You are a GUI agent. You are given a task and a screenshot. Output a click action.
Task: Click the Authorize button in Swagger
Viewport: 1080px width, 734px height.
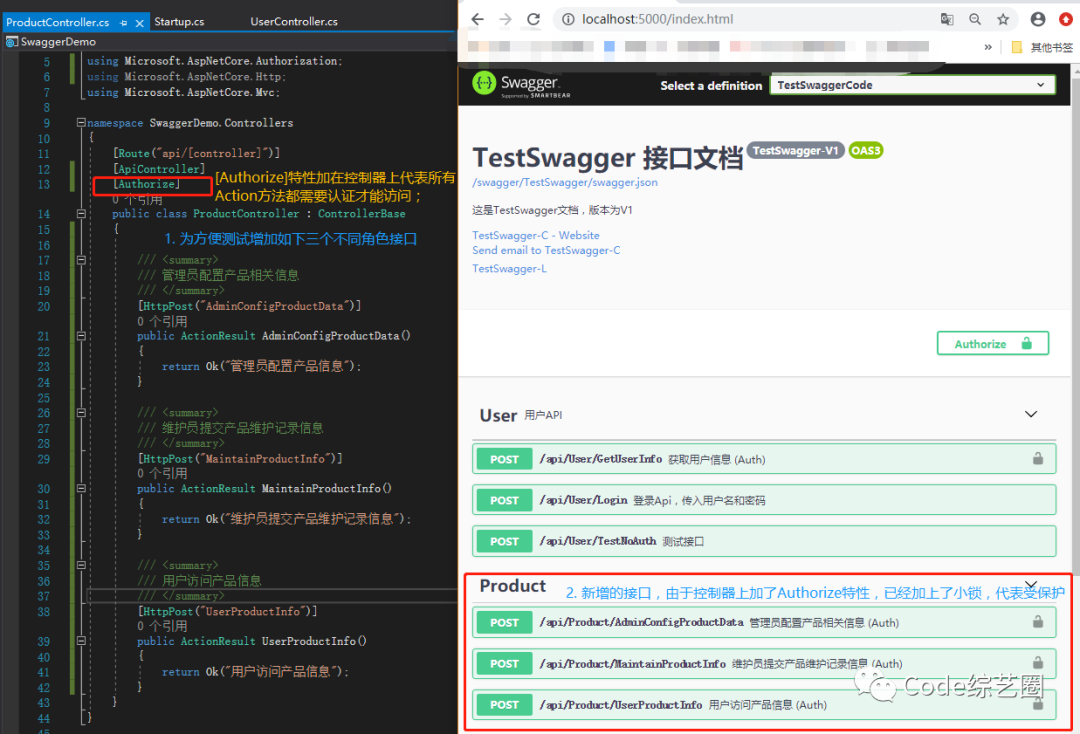coord(993,344)
